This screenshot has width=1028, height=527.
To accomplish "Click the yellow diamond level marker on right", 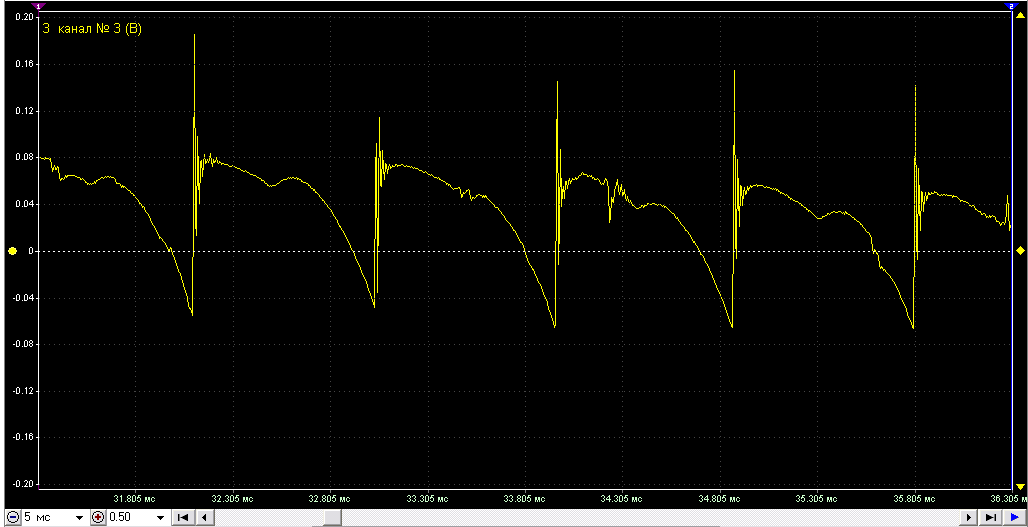I will (x=1019, y=251).
